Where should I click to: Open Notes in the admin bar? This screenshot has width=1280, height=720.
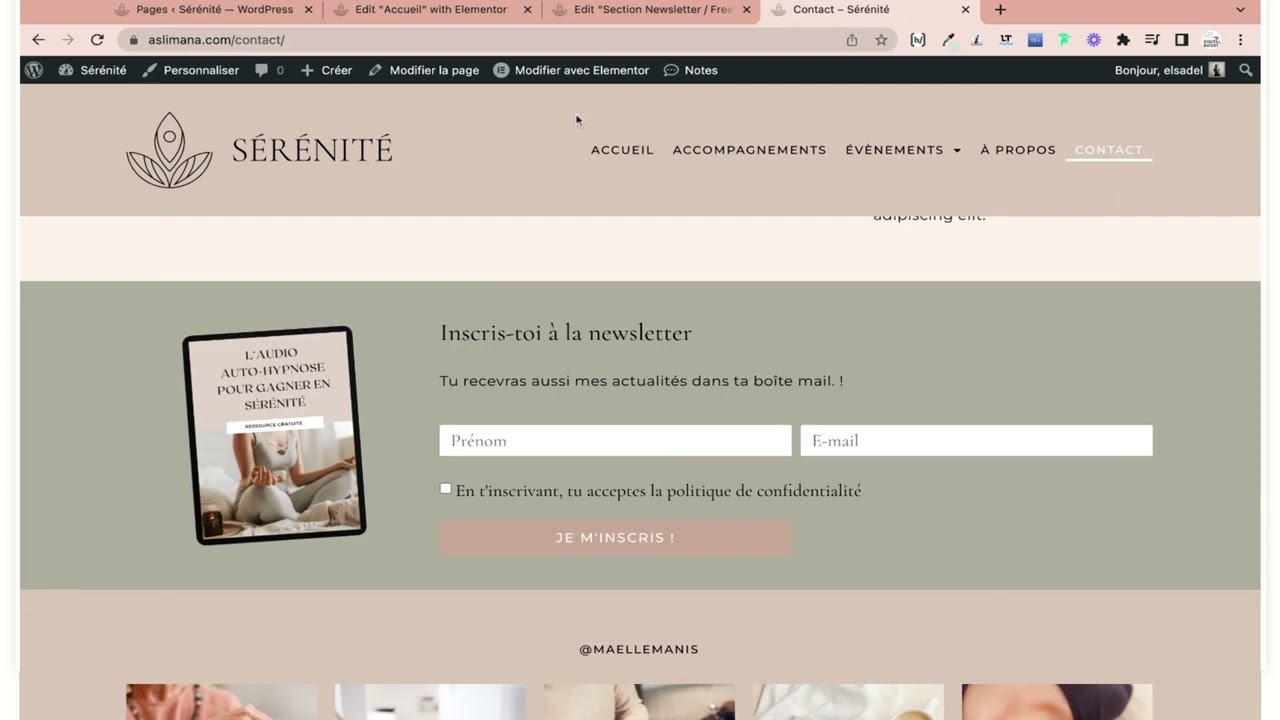click(691, 70)
